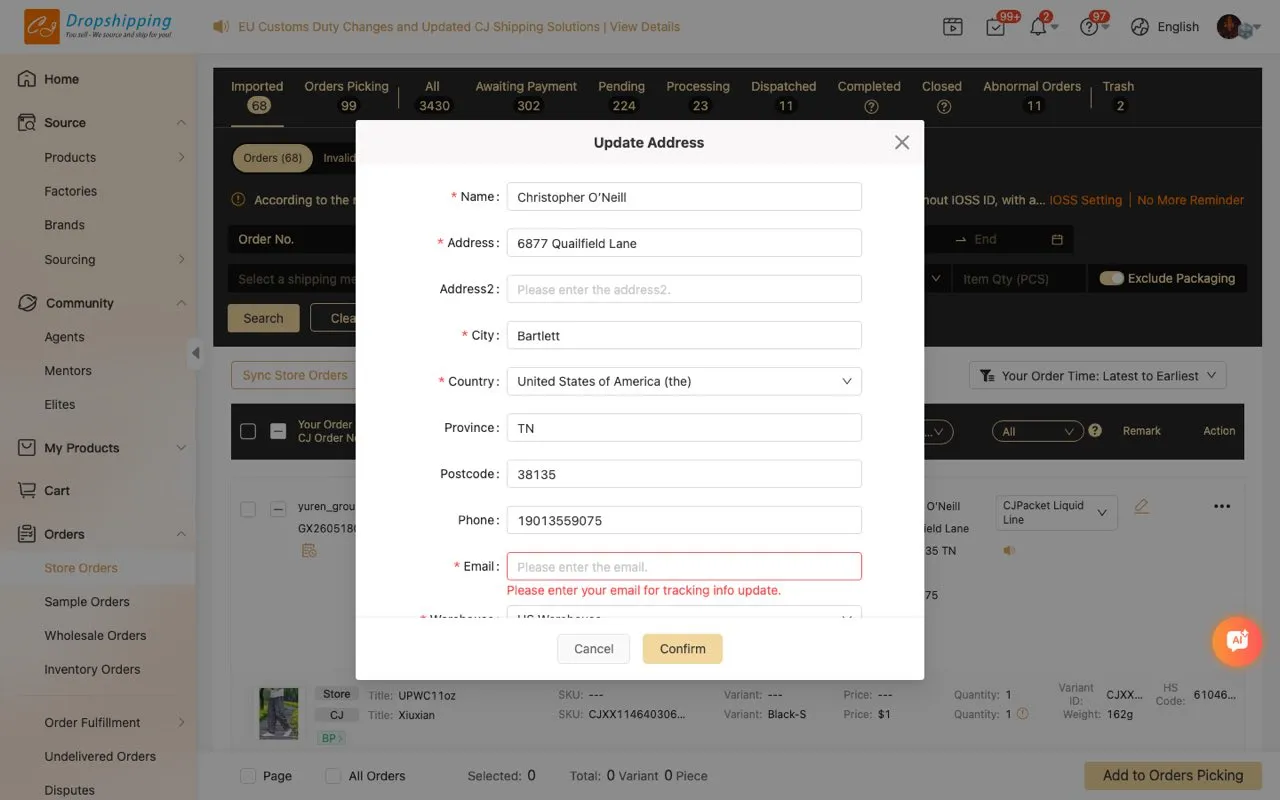Click the Closed tab help icon
This screenshot has height=800, width=1280.
(x=944, y=106)
